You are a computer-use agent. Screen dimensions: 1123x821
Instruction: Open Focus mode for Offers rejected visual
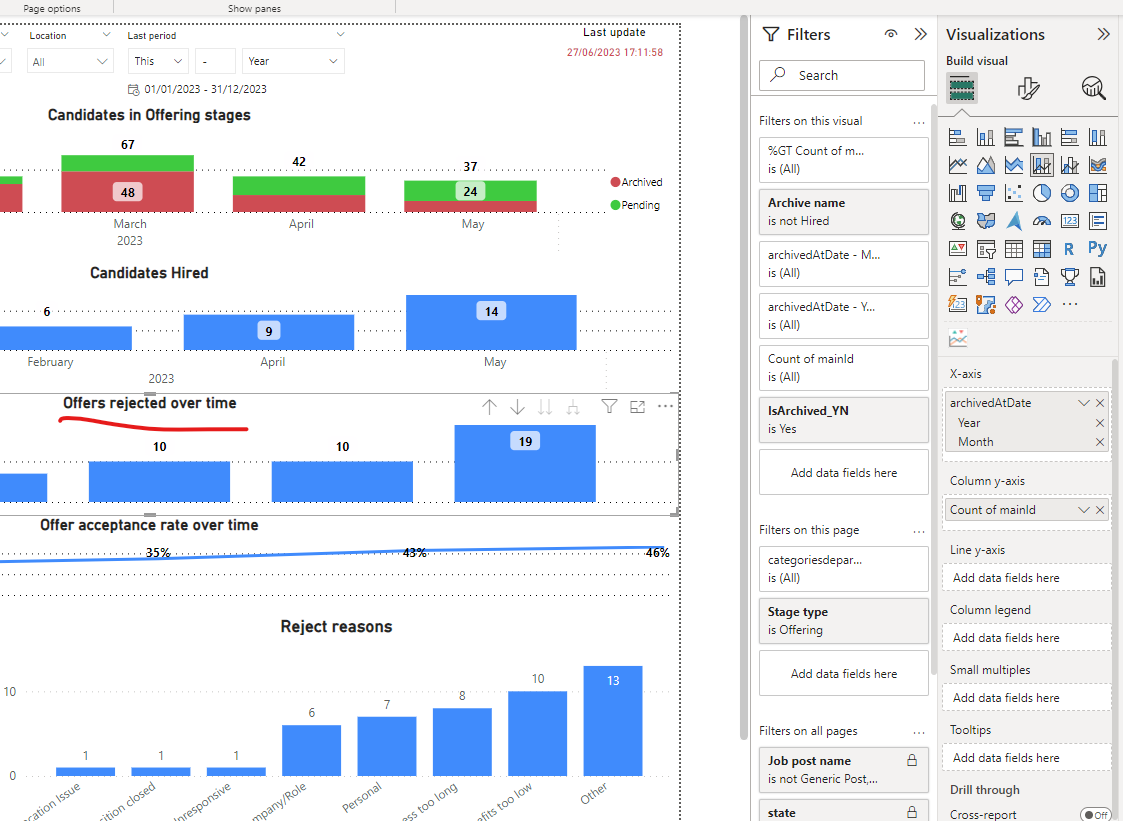637,407
